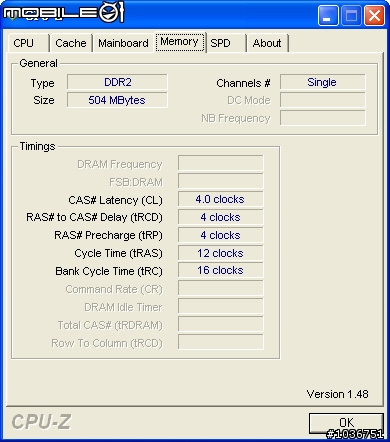Select the 16 clocks tRC value
The height and width of the screenshot is (442, 390).
[221, 270]
